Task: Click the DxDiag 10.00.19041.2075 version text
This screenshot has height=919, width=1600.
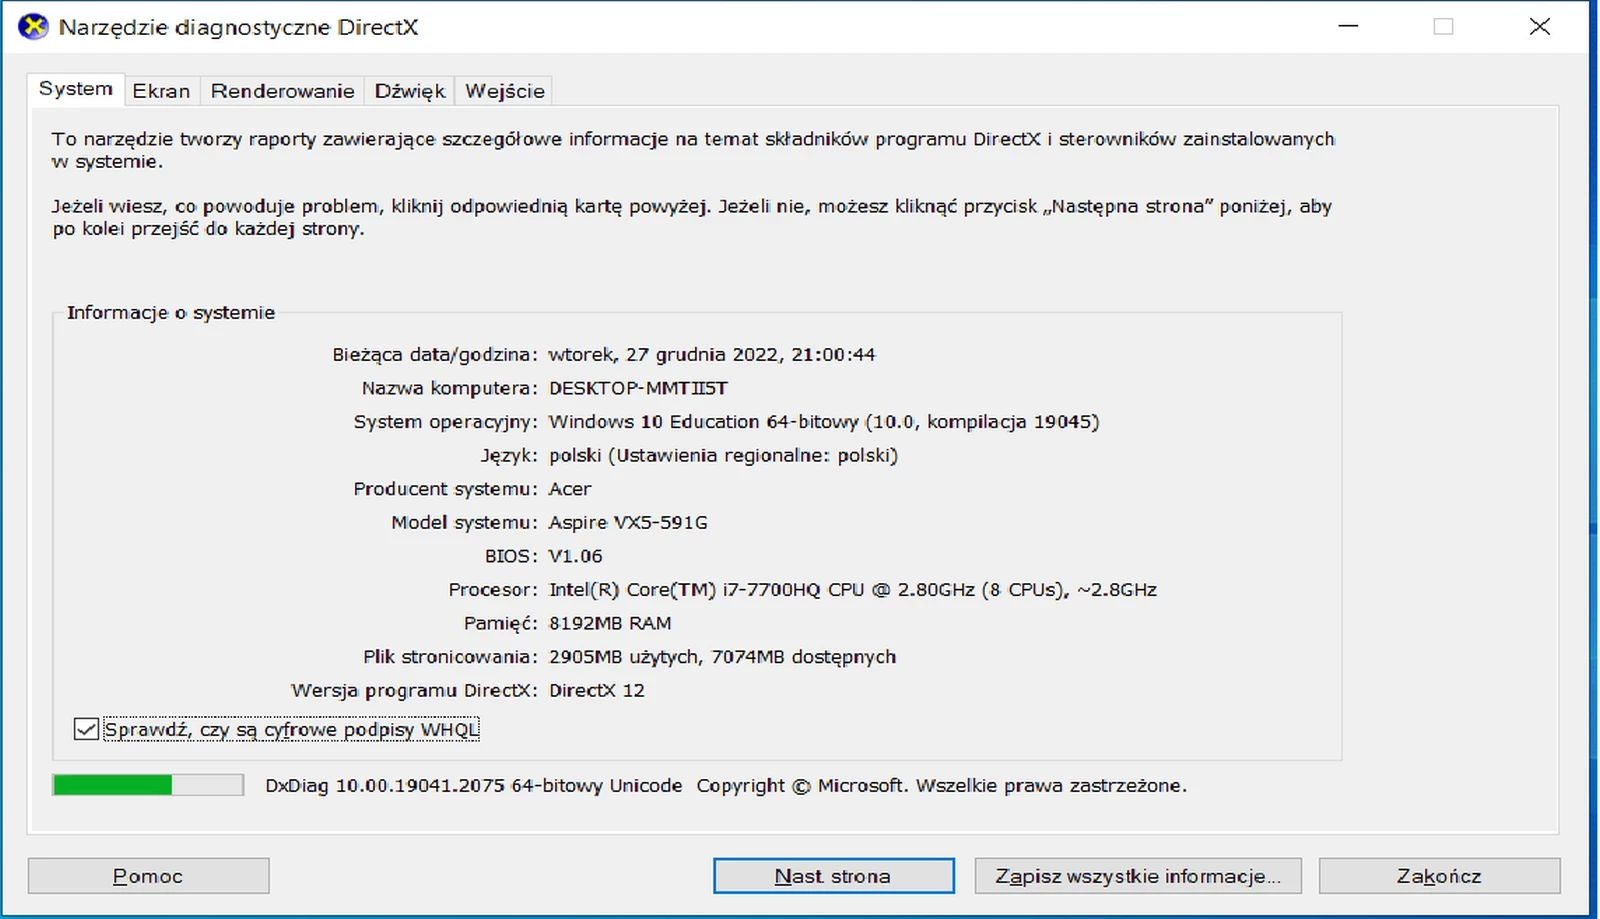Action: (x=473, y=786)
